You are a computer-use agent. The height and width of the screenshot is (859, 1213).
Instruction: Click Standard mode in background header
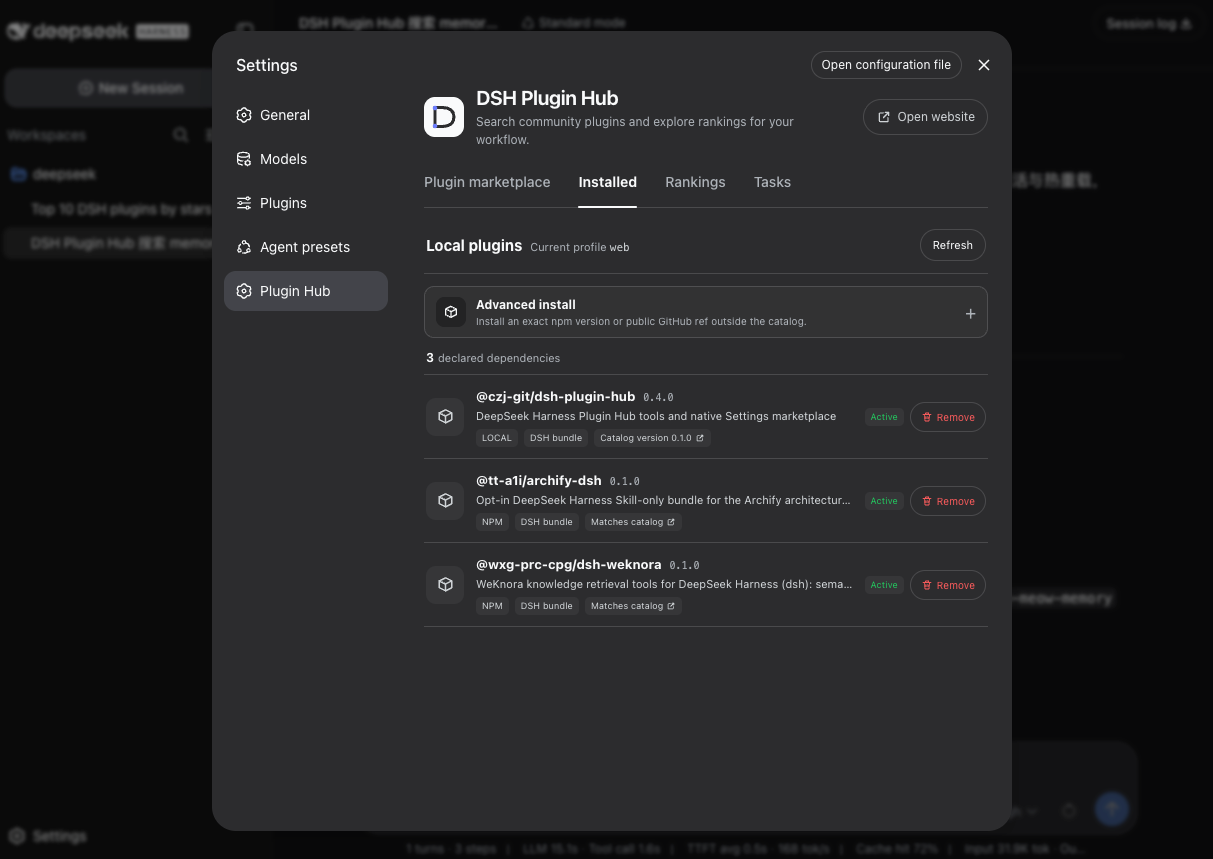click(573, 22)
